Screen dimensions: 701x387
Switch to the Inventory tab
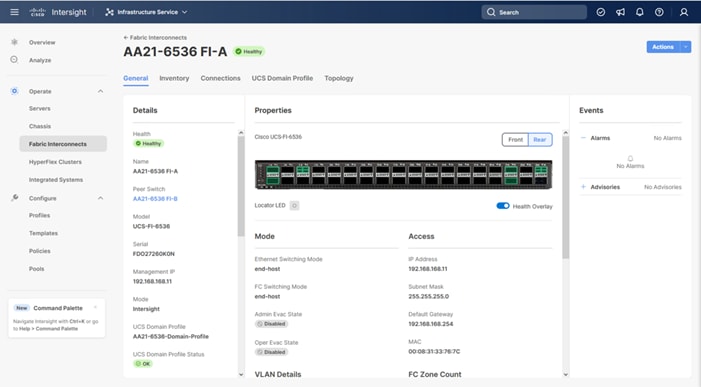[174, 78]
